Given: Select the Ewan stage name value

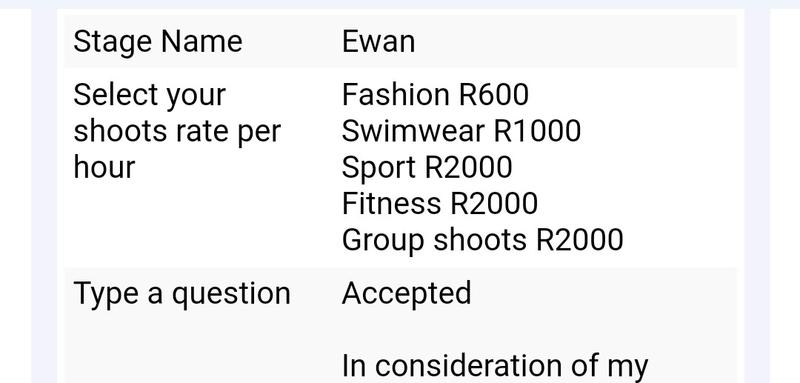Looking at the screenshot, I should pyautogui.click(x=378, y=41).
